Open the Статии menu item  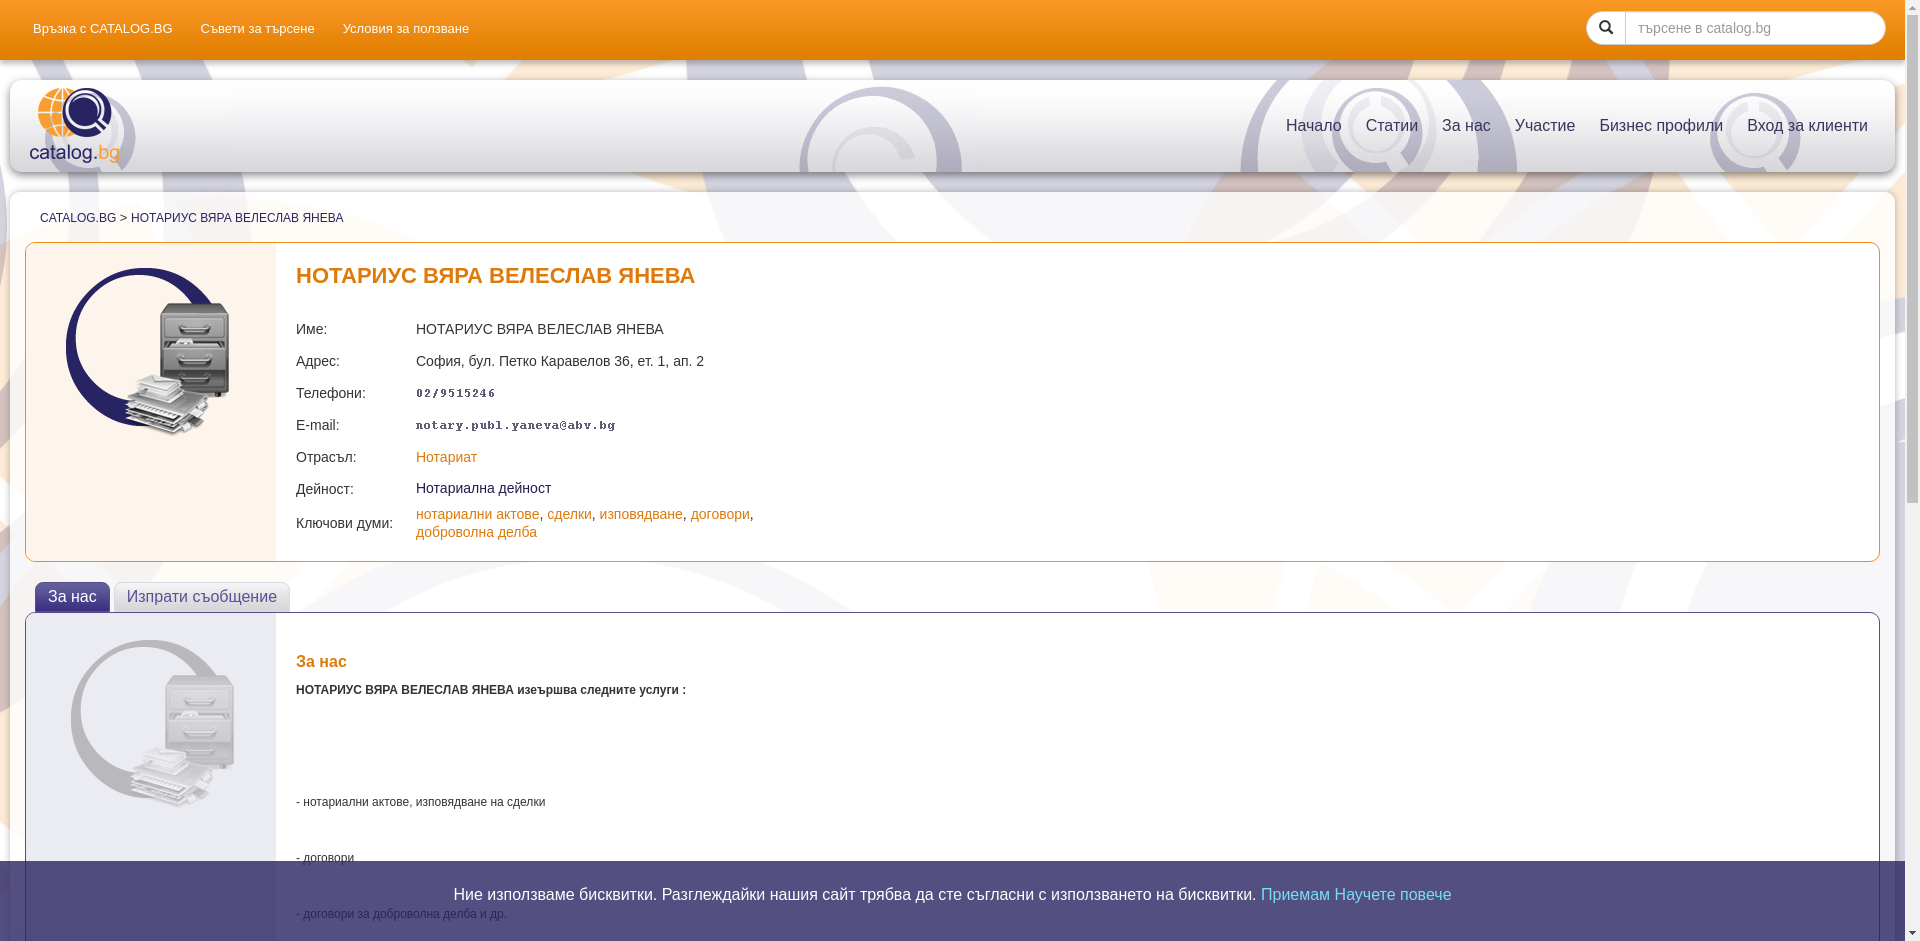point(1391,126)
